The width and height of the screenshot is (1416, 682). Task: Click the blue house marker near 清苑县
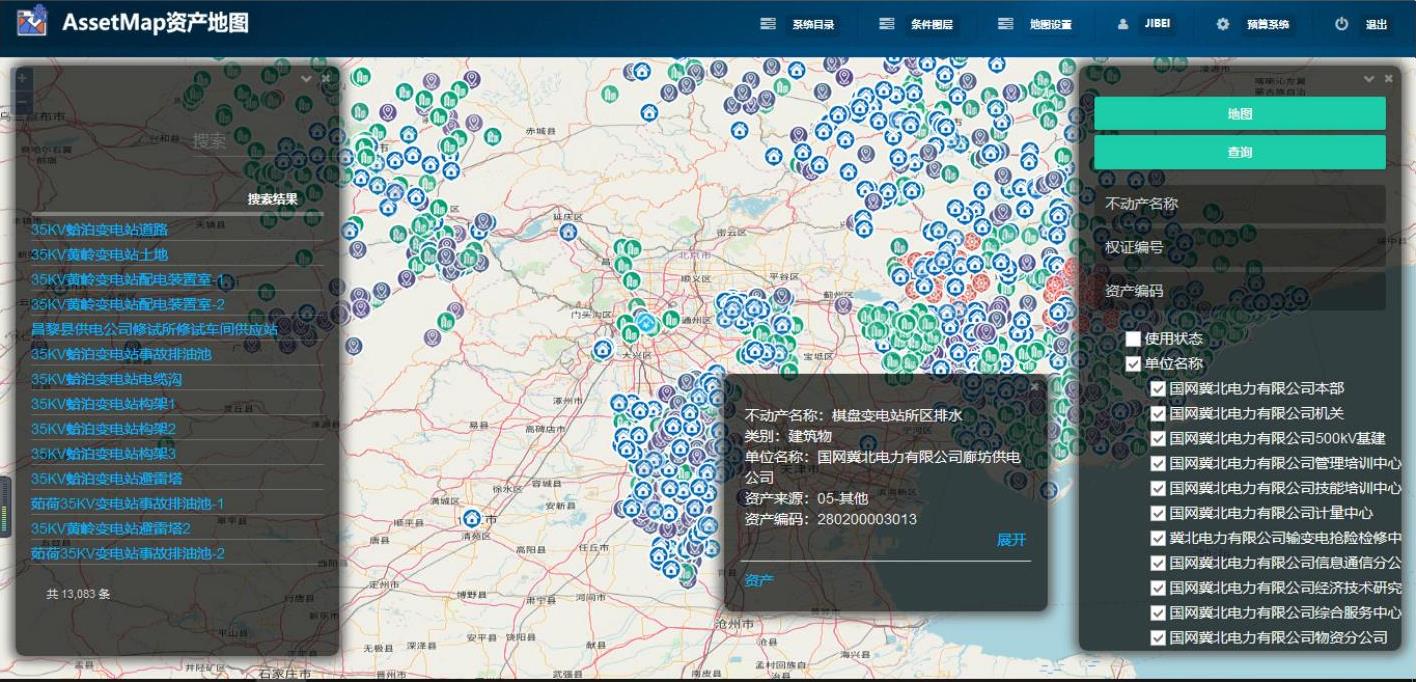[472, 519]
